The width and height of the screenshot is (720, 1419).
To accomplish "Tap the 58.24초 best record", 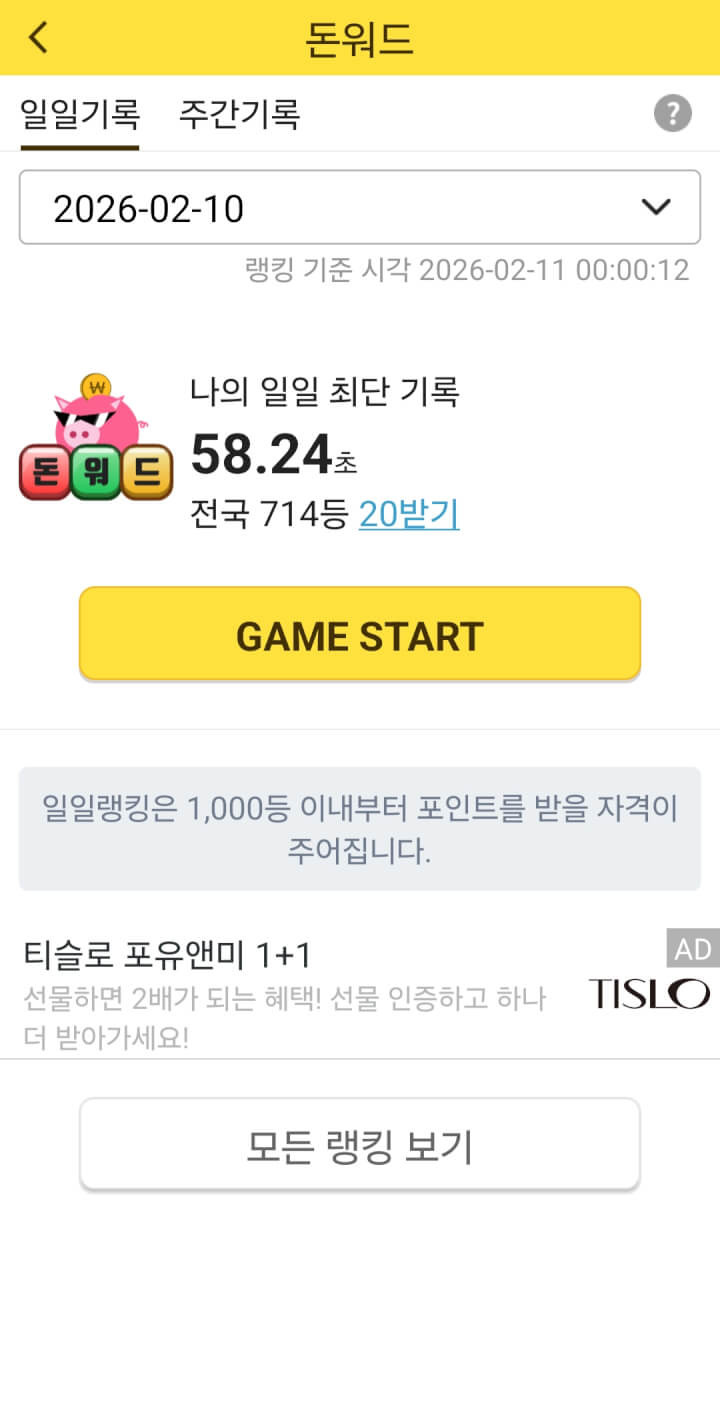I will point(273,455).
